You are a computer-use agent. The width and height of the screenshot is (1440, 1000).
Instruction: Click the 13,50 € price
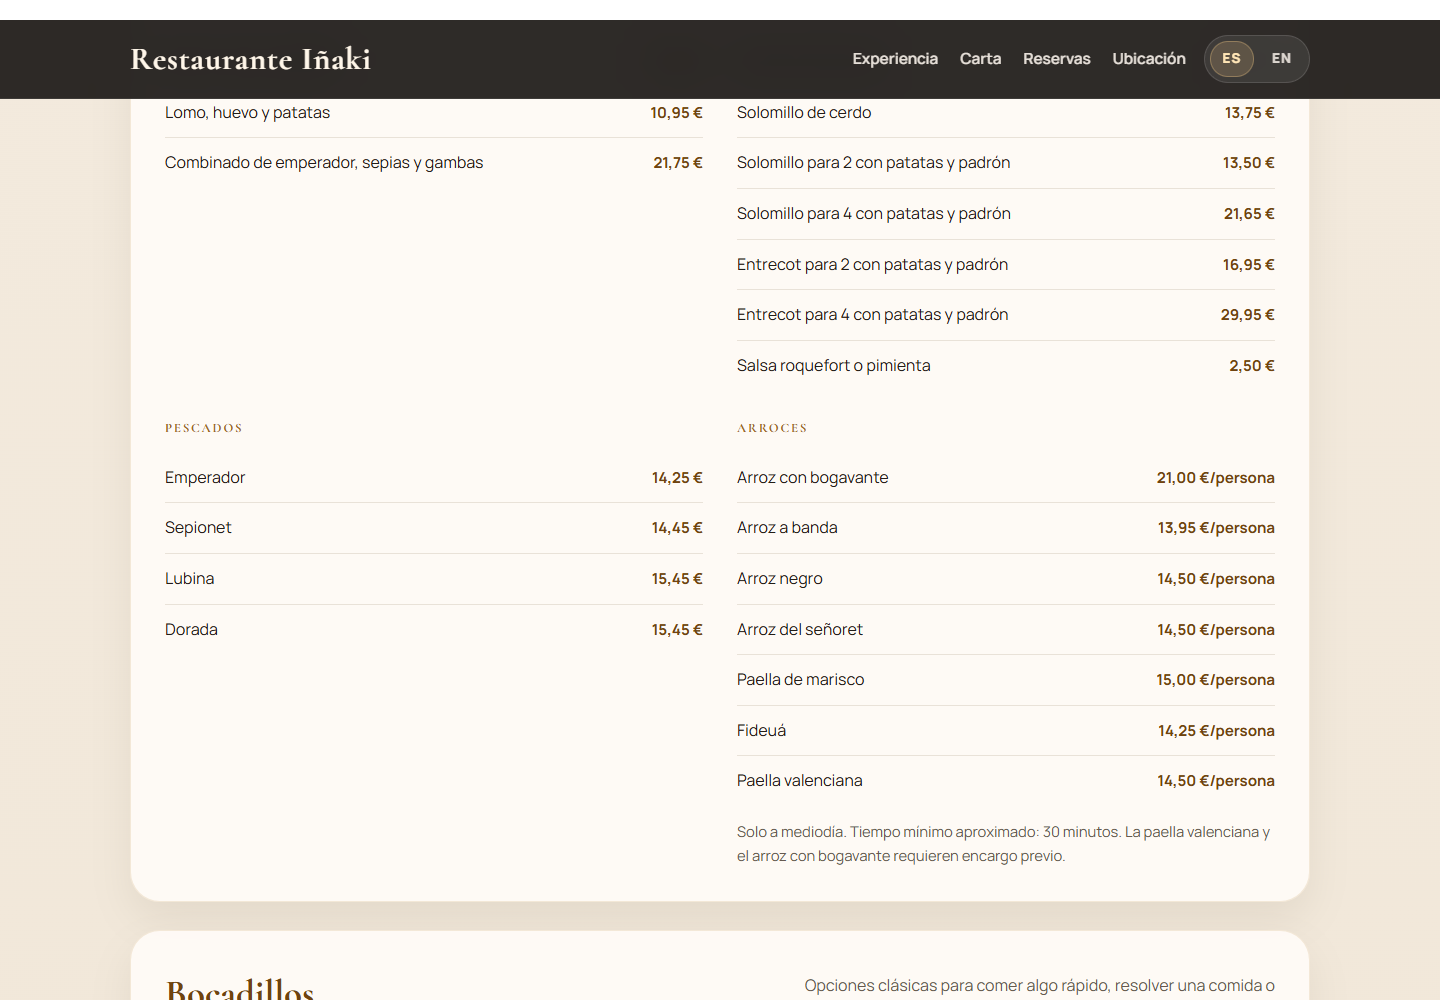pyautogui.click(x=1248, y=163)
